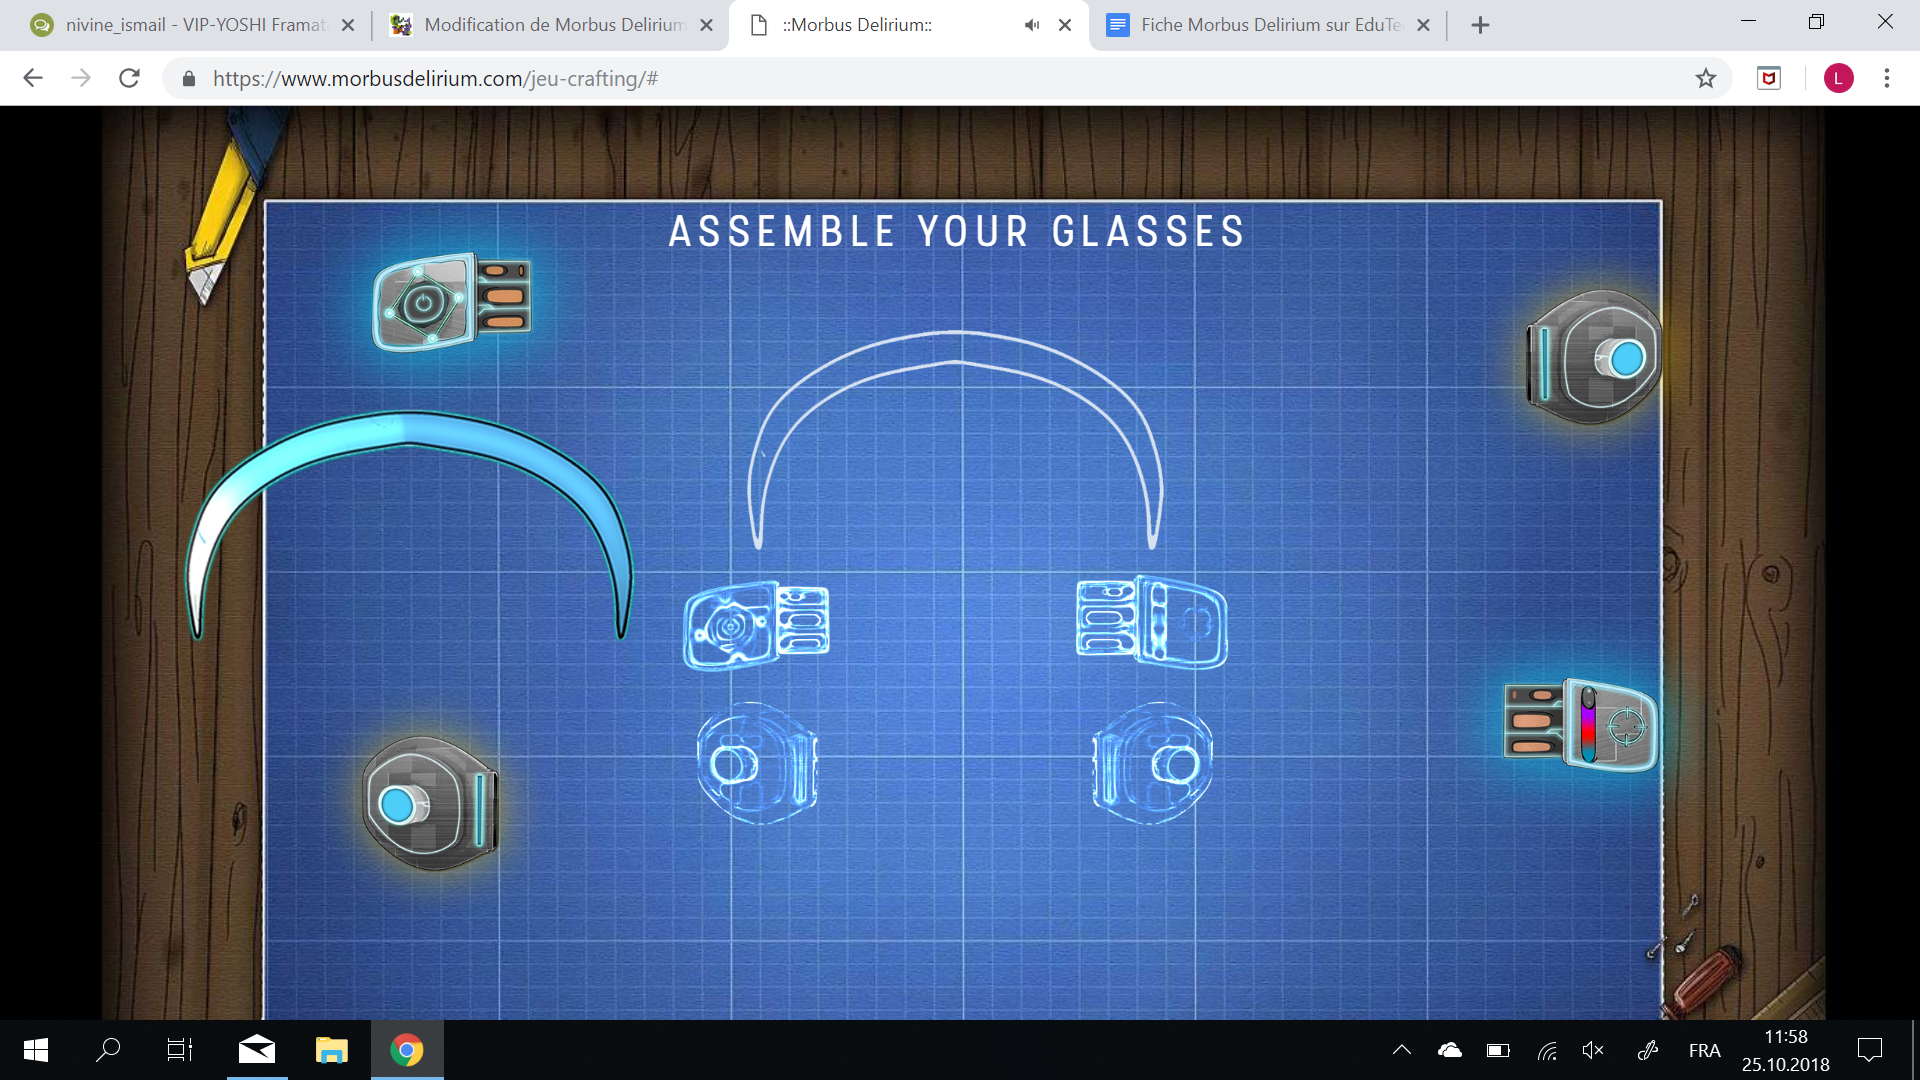Open the Action Center notifications icon
The width and height of the screenshot is (1920, 1080).
(1870, 1050)
